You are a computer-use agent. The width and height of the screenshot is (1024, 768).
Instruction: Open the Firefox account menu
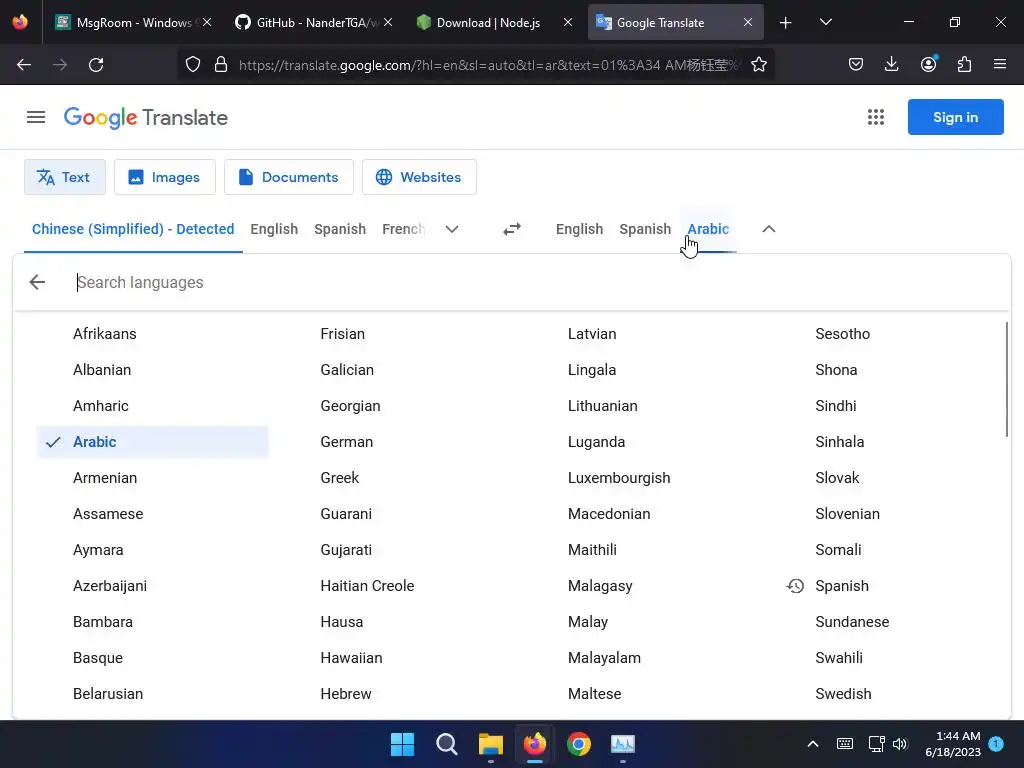(x=928, y=65)
